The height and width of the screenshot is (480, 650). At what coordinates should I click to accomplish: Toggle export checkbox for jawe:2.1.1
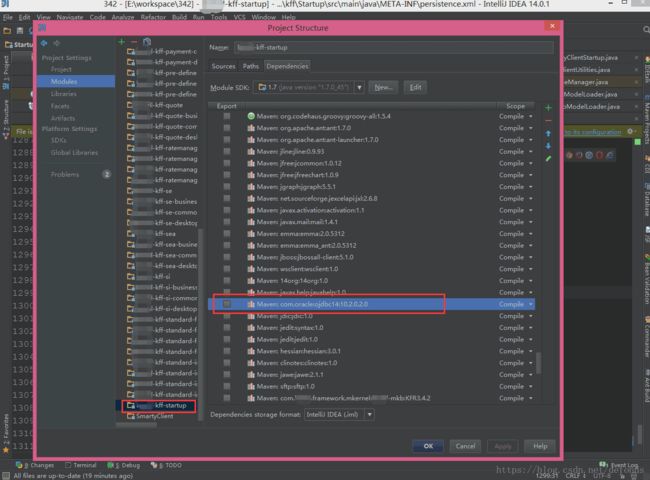point(227,374)
